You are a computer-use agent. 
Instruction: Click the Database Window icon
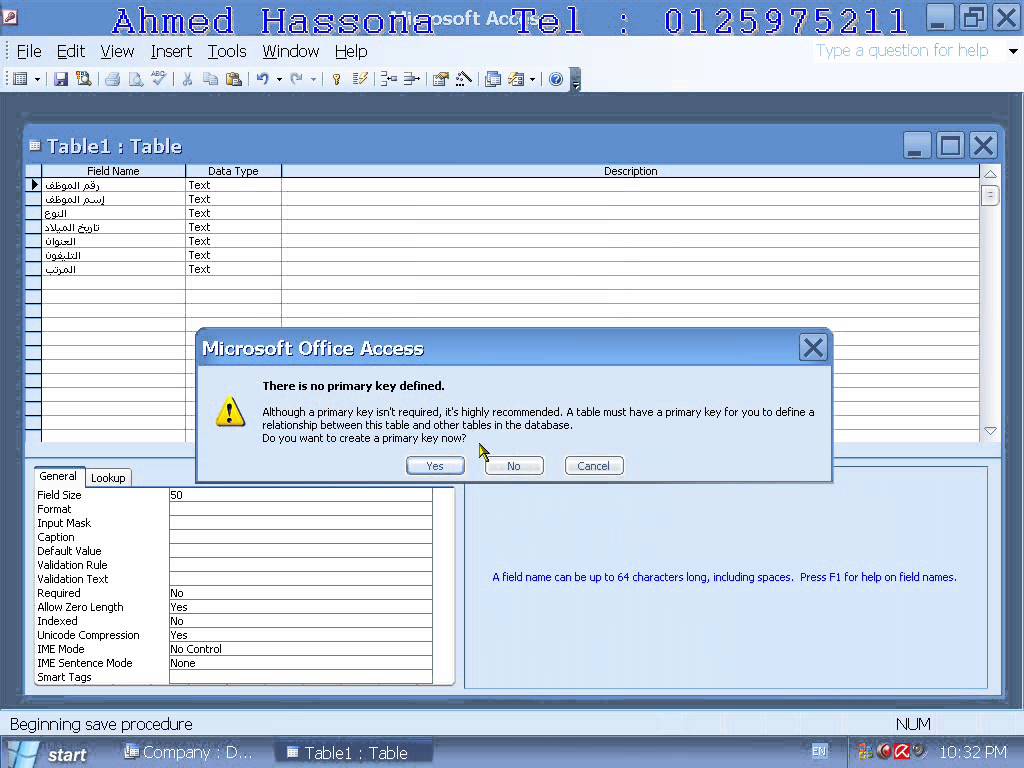click(493, 79)
